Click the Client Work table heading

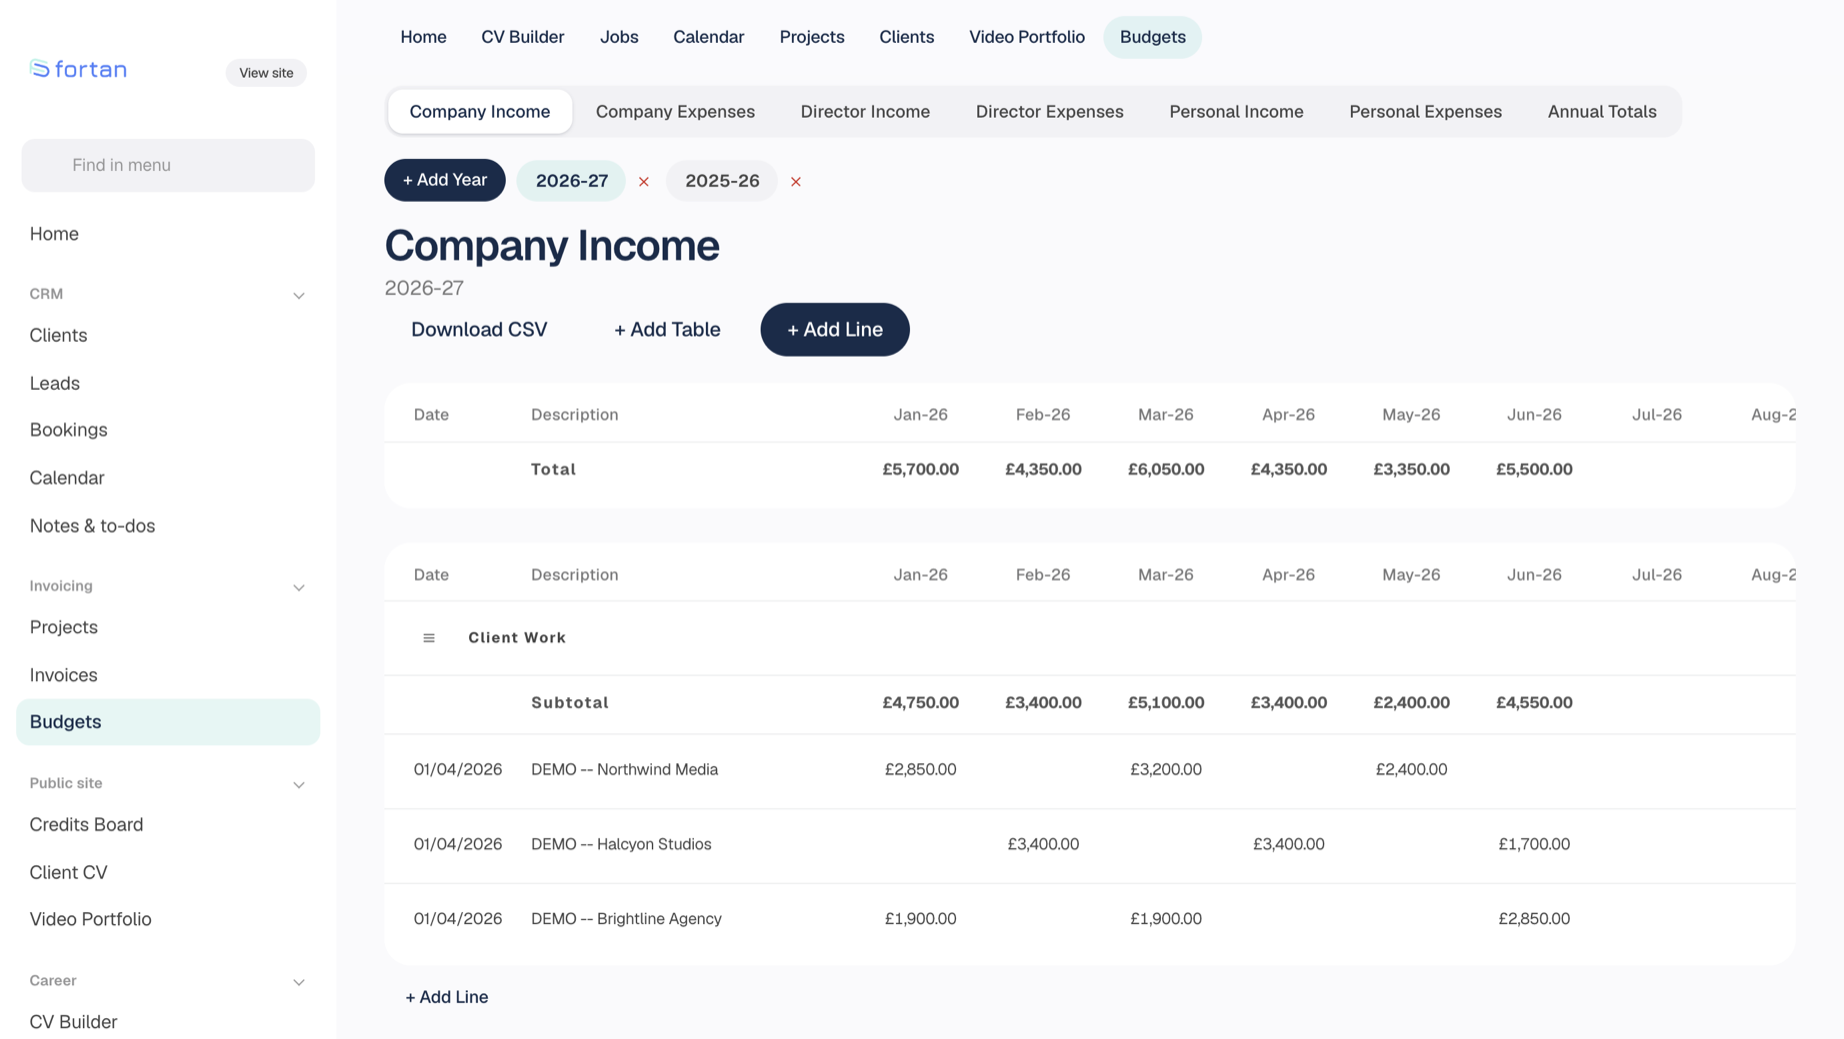coord(517,638)
